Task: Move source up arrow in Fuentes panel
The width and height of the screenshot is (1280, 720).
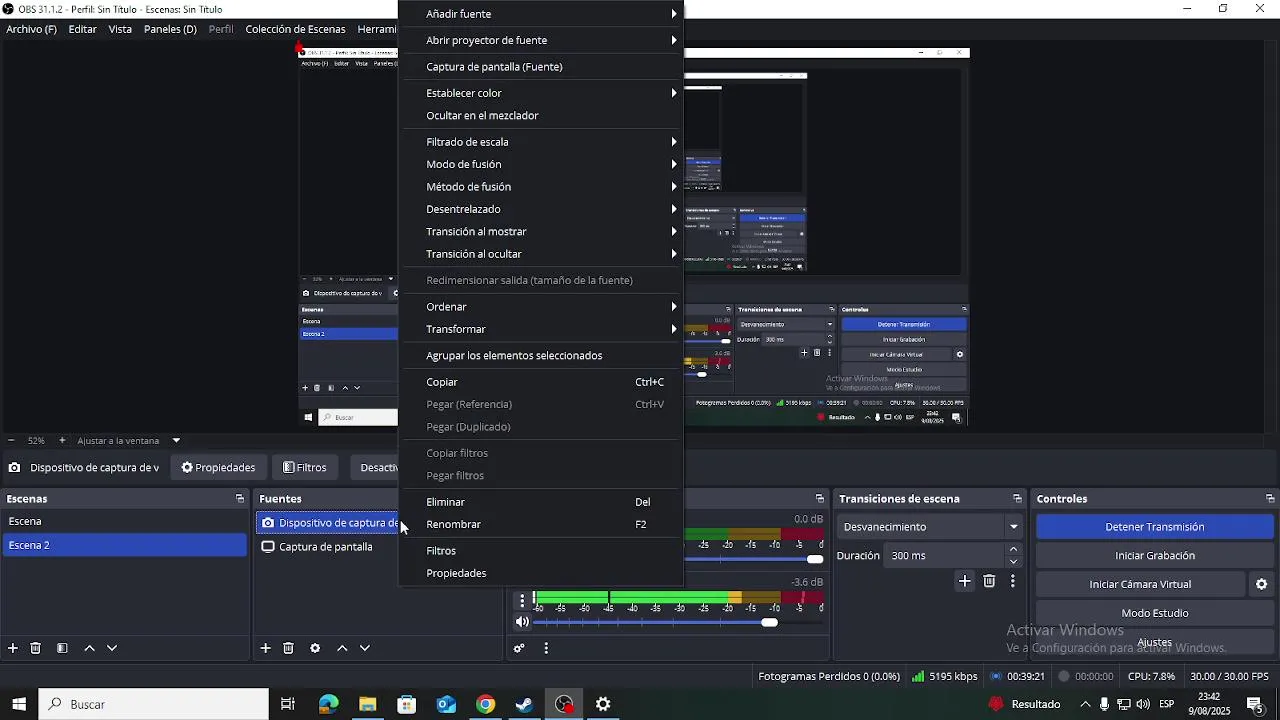Action: point(342,648)
